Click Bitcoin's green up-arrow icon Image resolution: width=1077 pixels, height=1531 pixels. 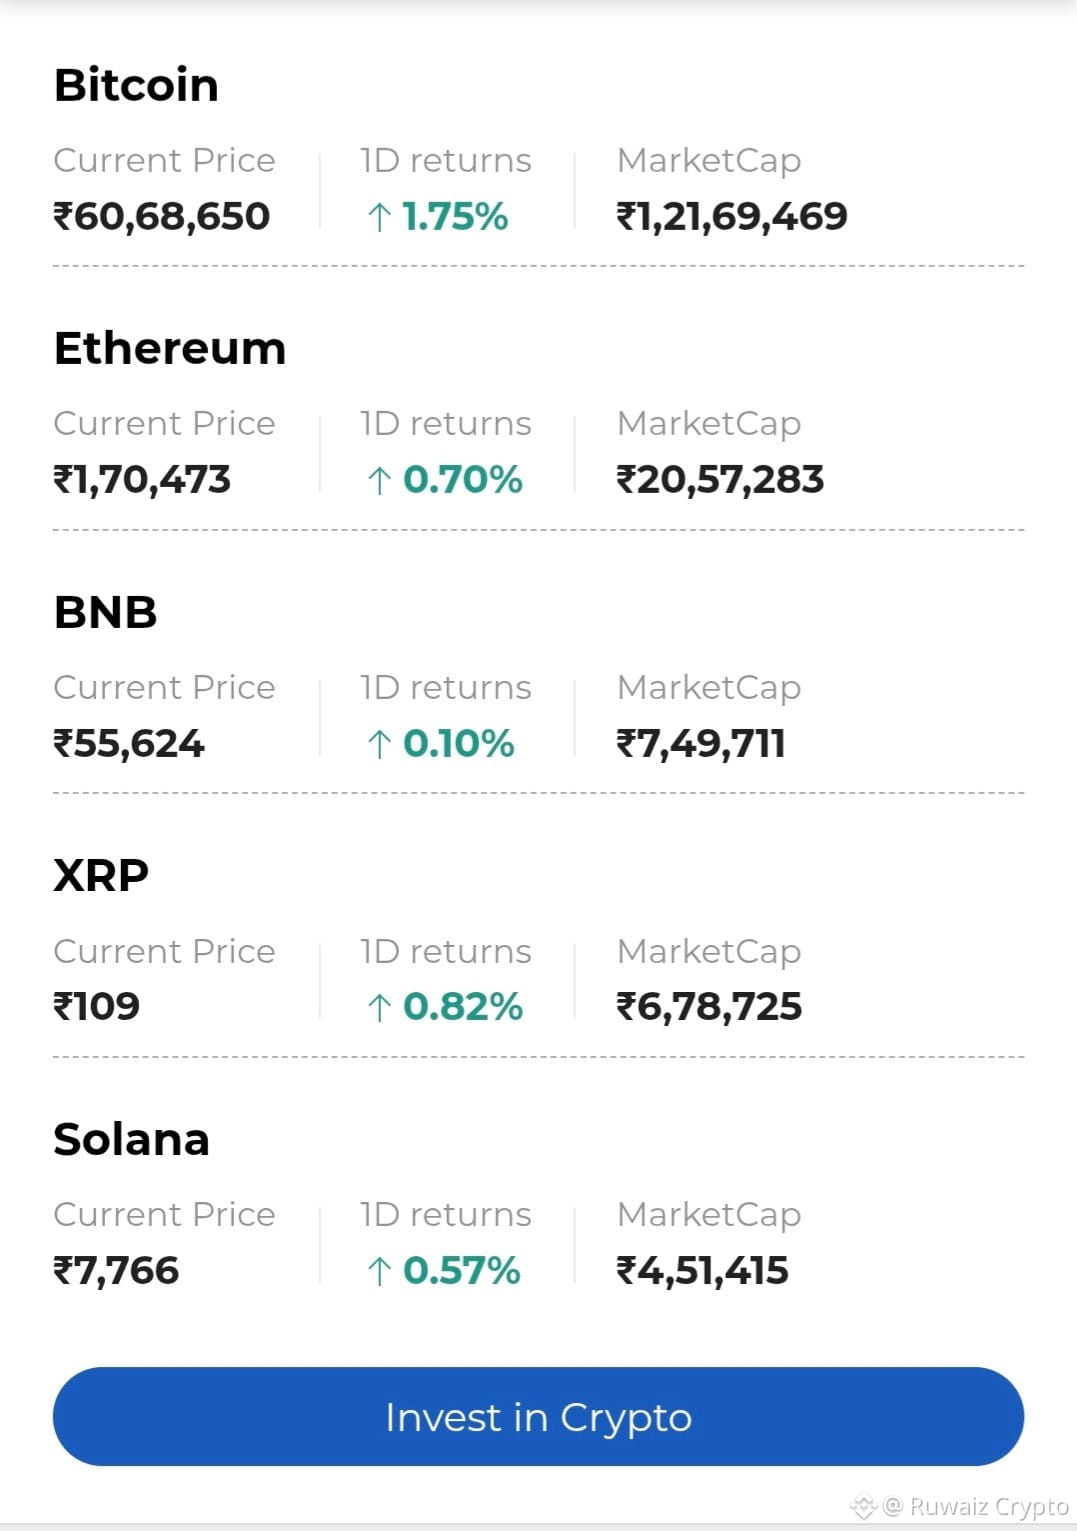[x=379, y=217]
